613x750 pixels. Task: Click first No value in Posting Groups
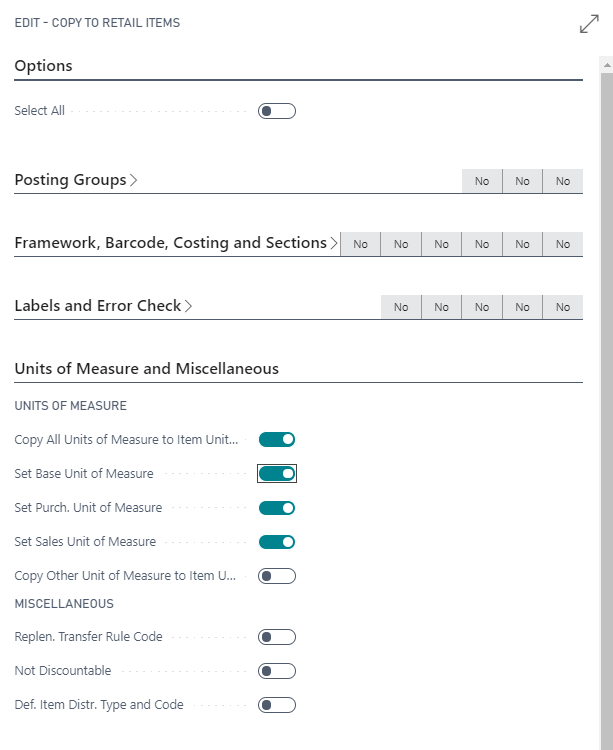click(x=482, y=181)
